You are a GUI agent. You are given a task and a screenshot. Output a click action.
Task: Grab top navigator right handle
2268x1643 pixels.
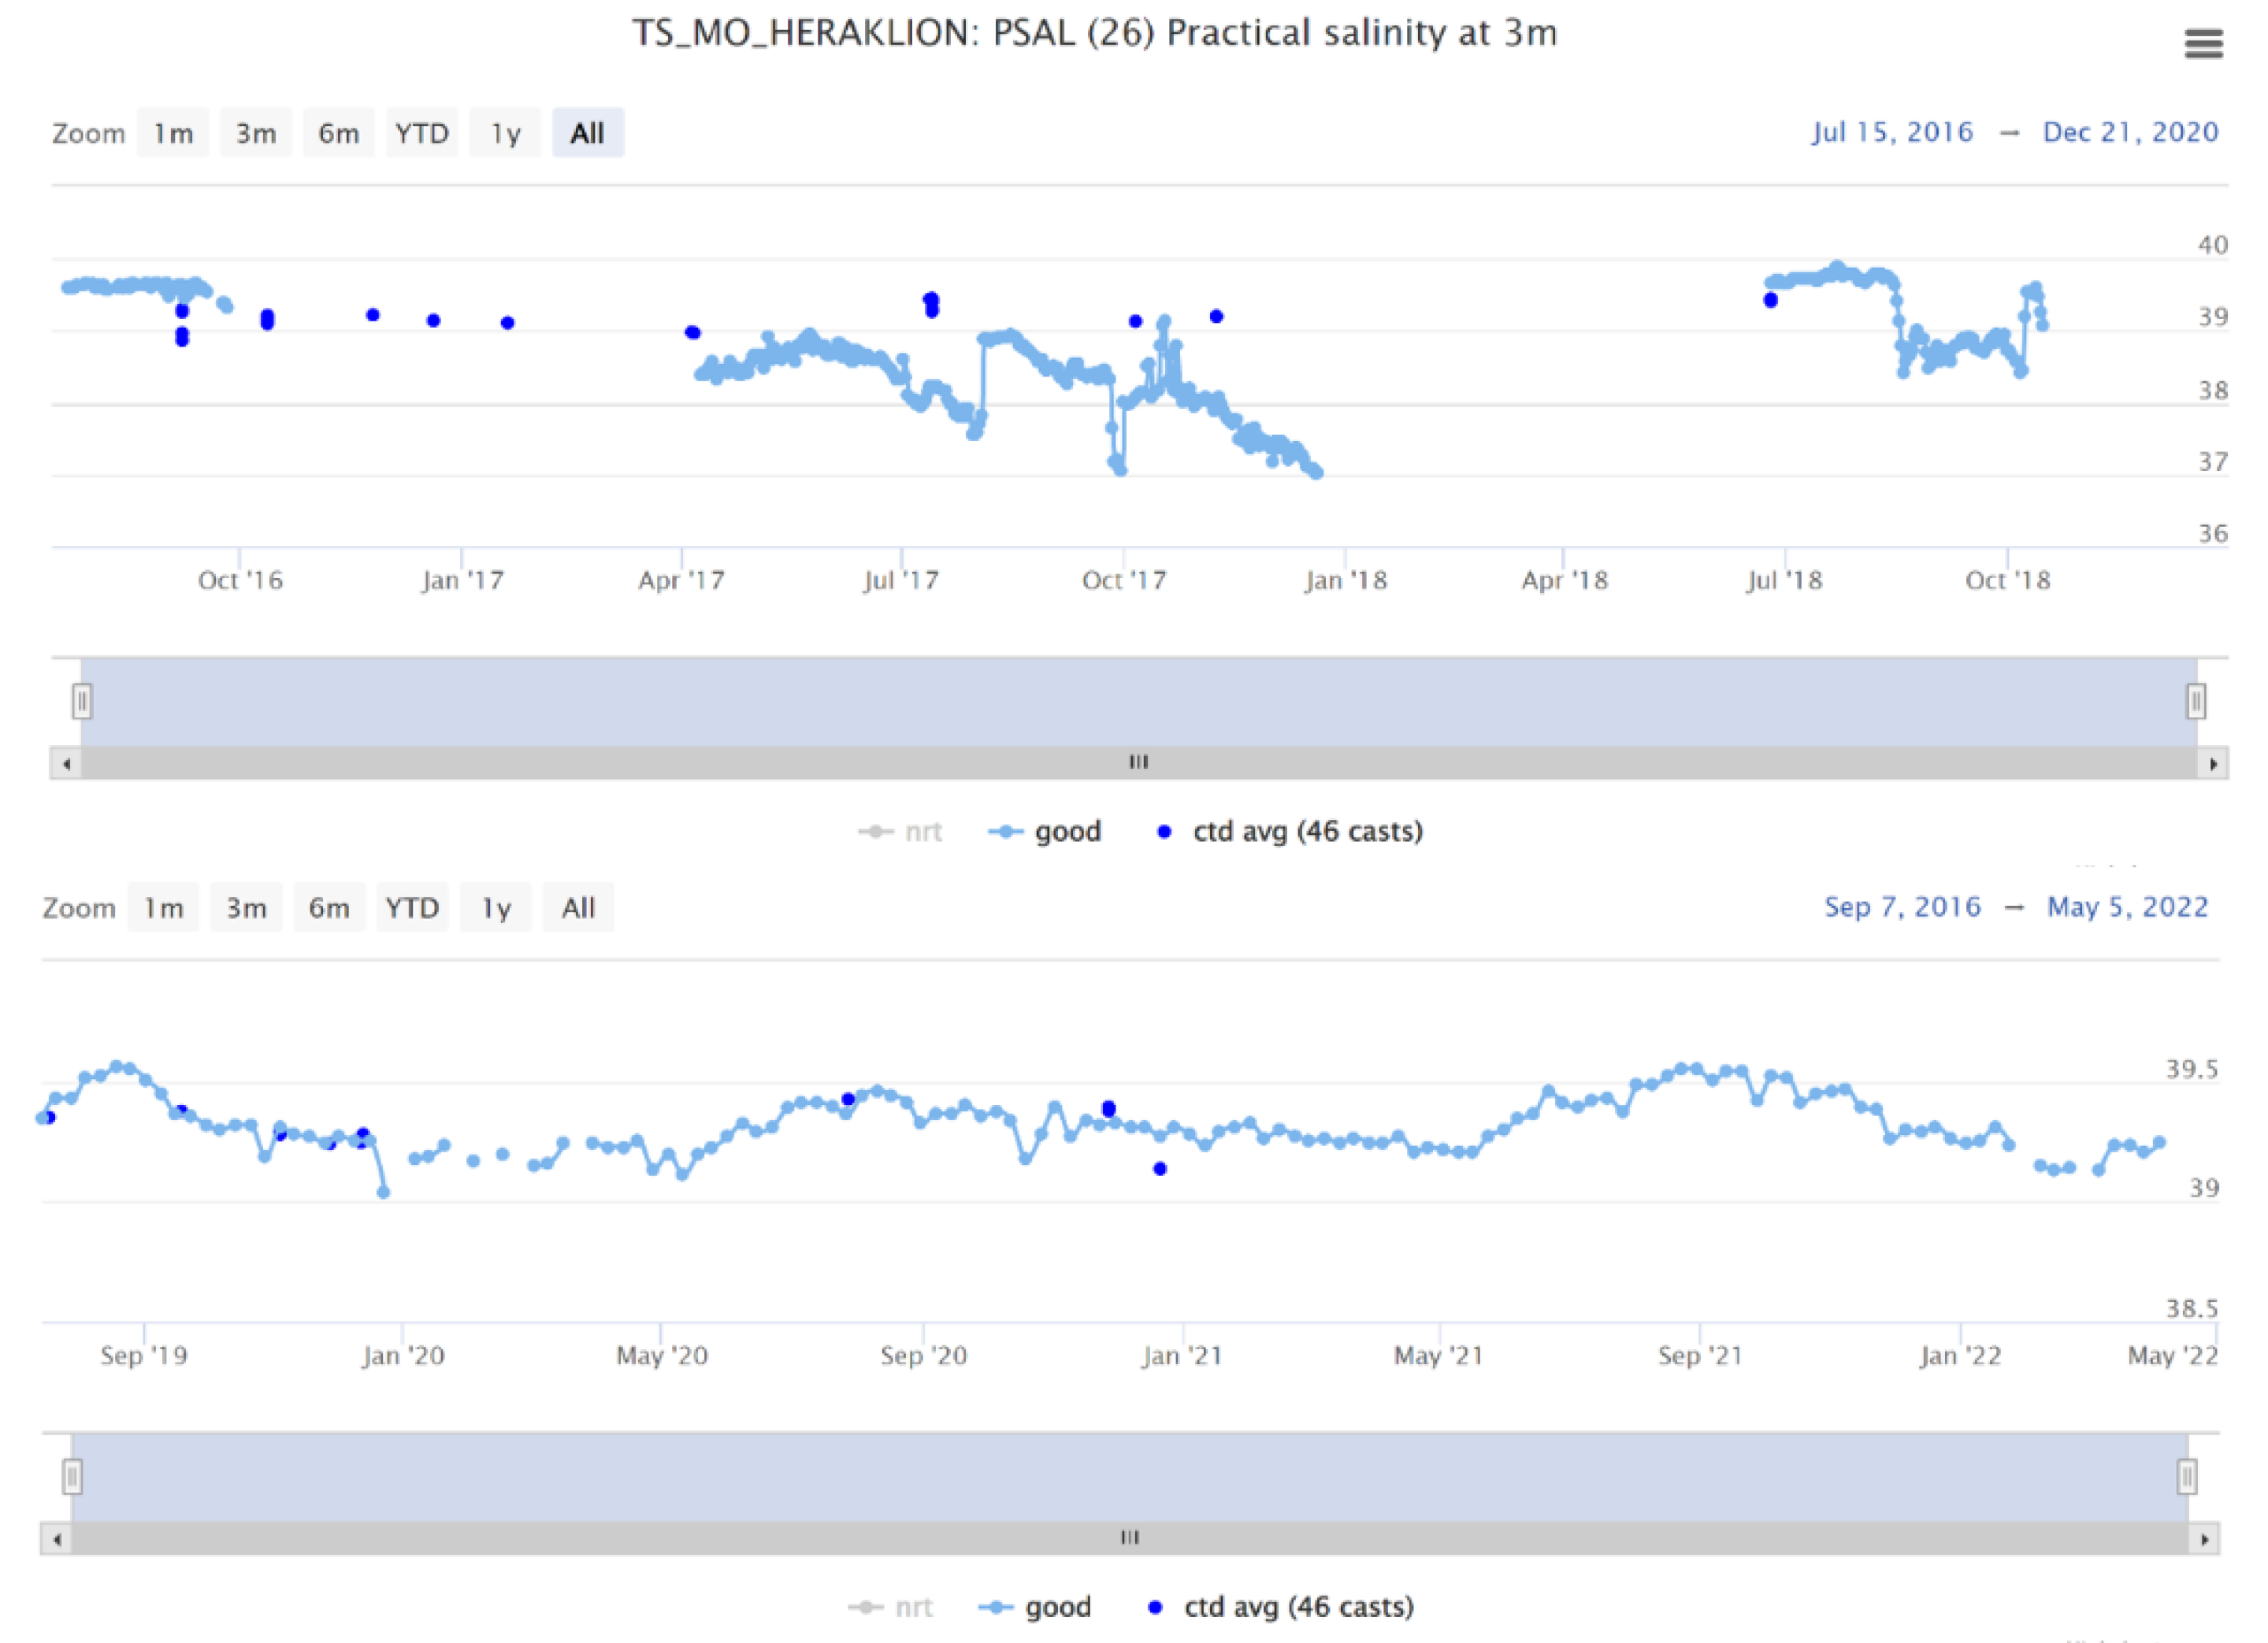[2196, 701]
